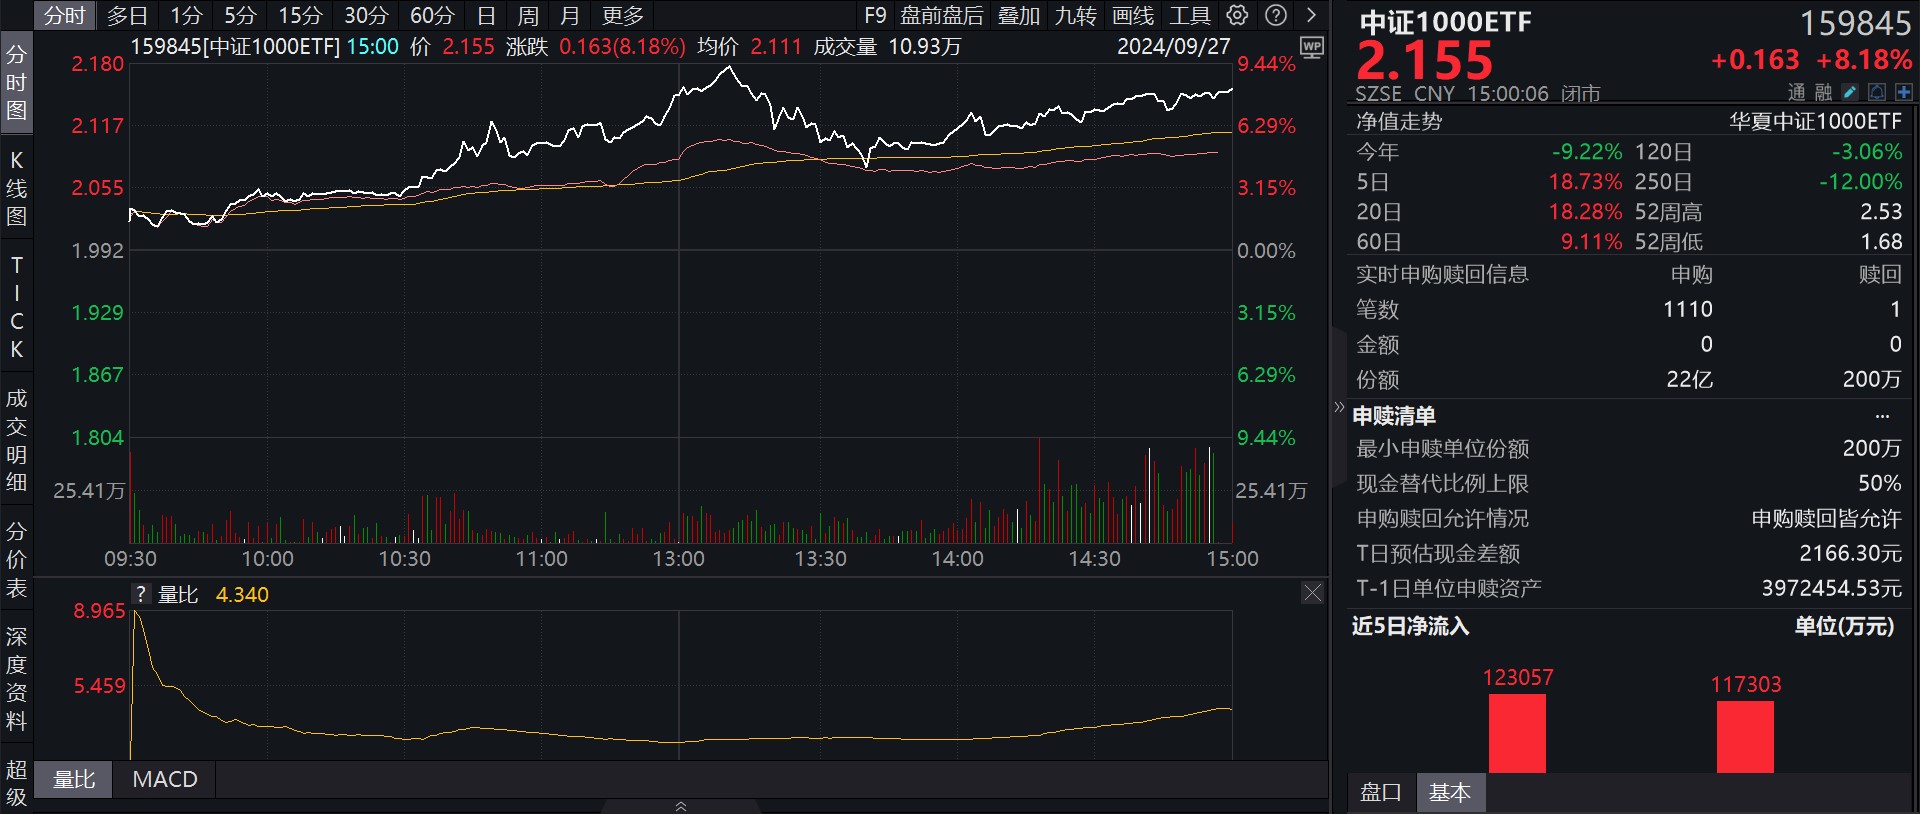1920x814 pixels.
Task: Select TICK in left sidebar
Action: tap(16, 307)
